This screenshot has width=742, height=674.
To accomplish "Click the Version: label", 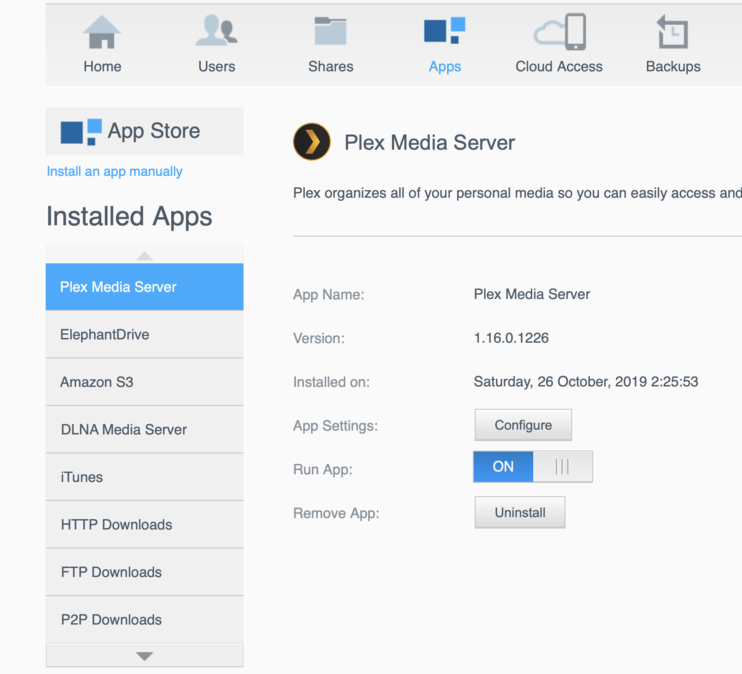I will coord(319,338).
